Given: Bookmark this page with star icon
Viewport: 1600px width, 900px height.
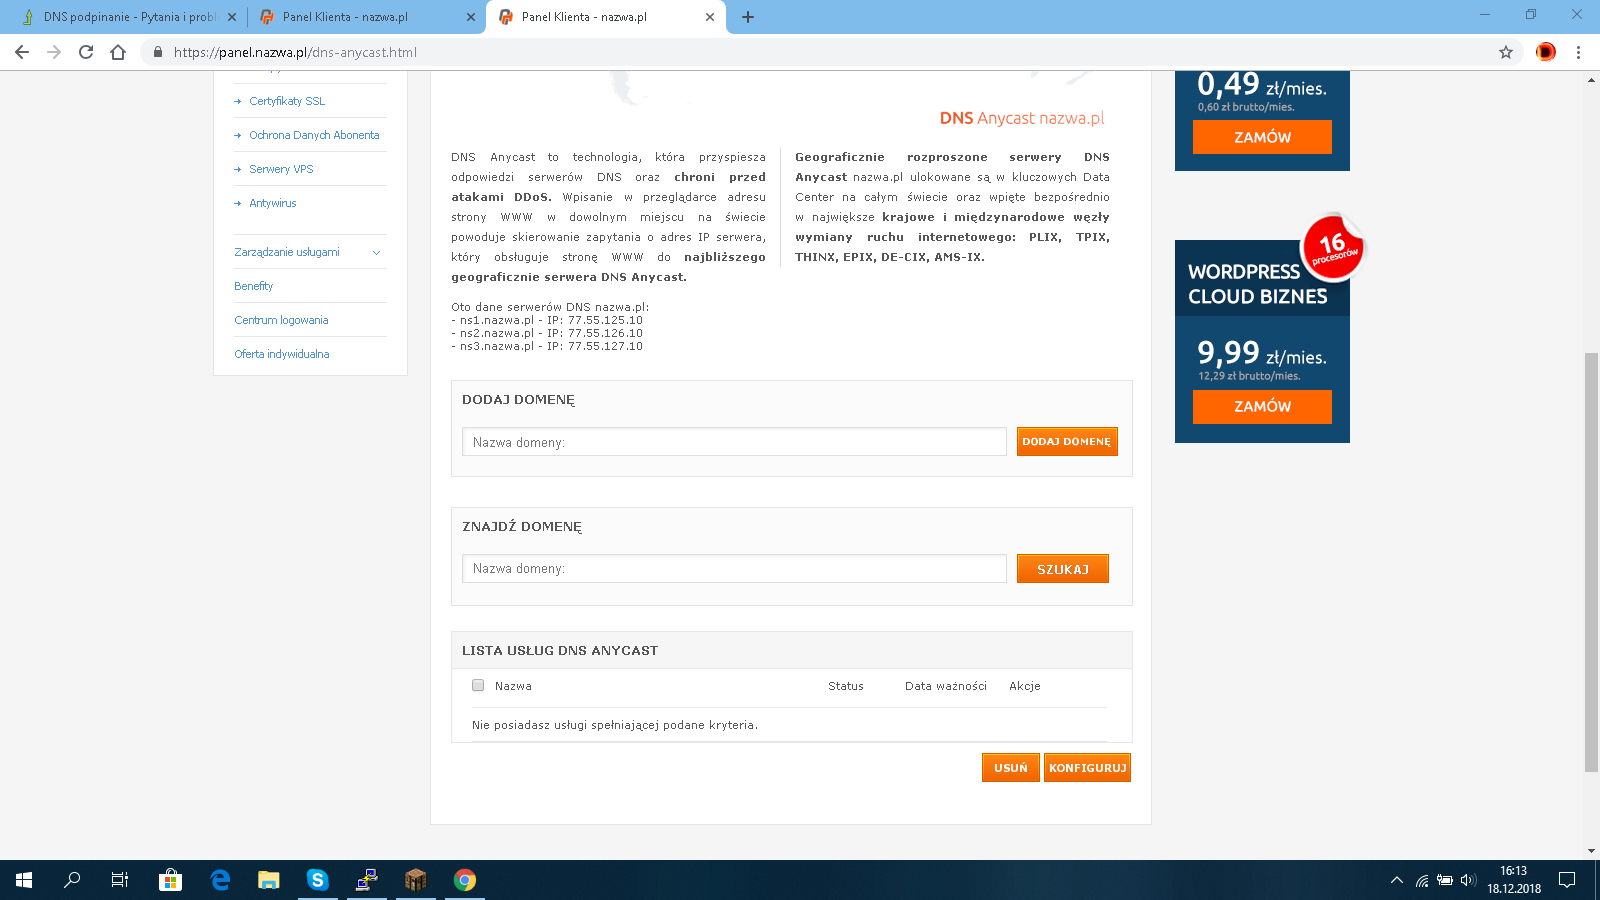Looking at the screenshot, I should [x=1505, y=52].
